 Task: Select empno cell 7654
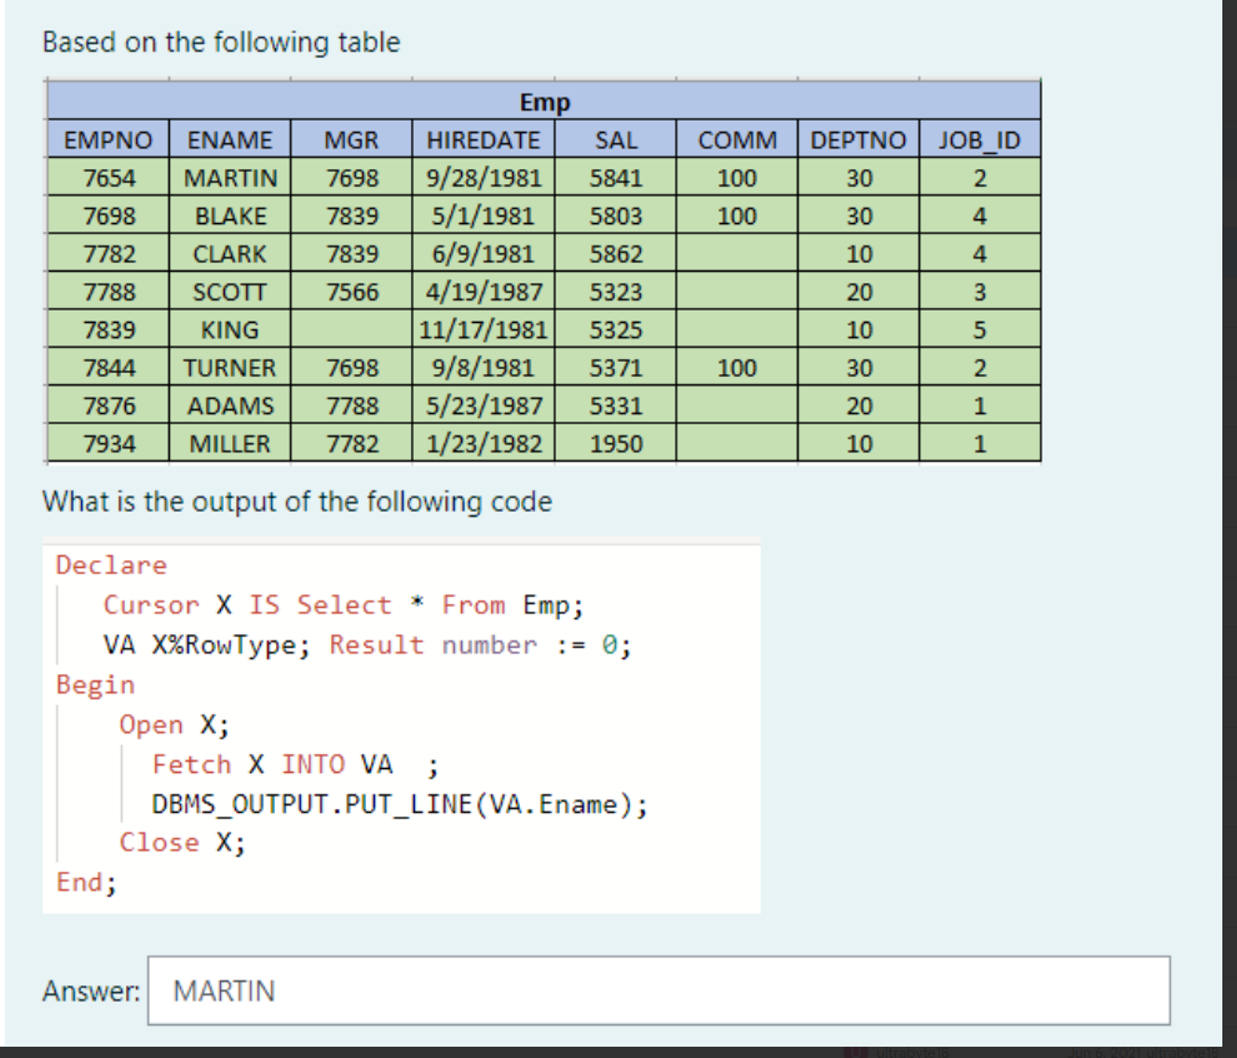tap(108, 178)
